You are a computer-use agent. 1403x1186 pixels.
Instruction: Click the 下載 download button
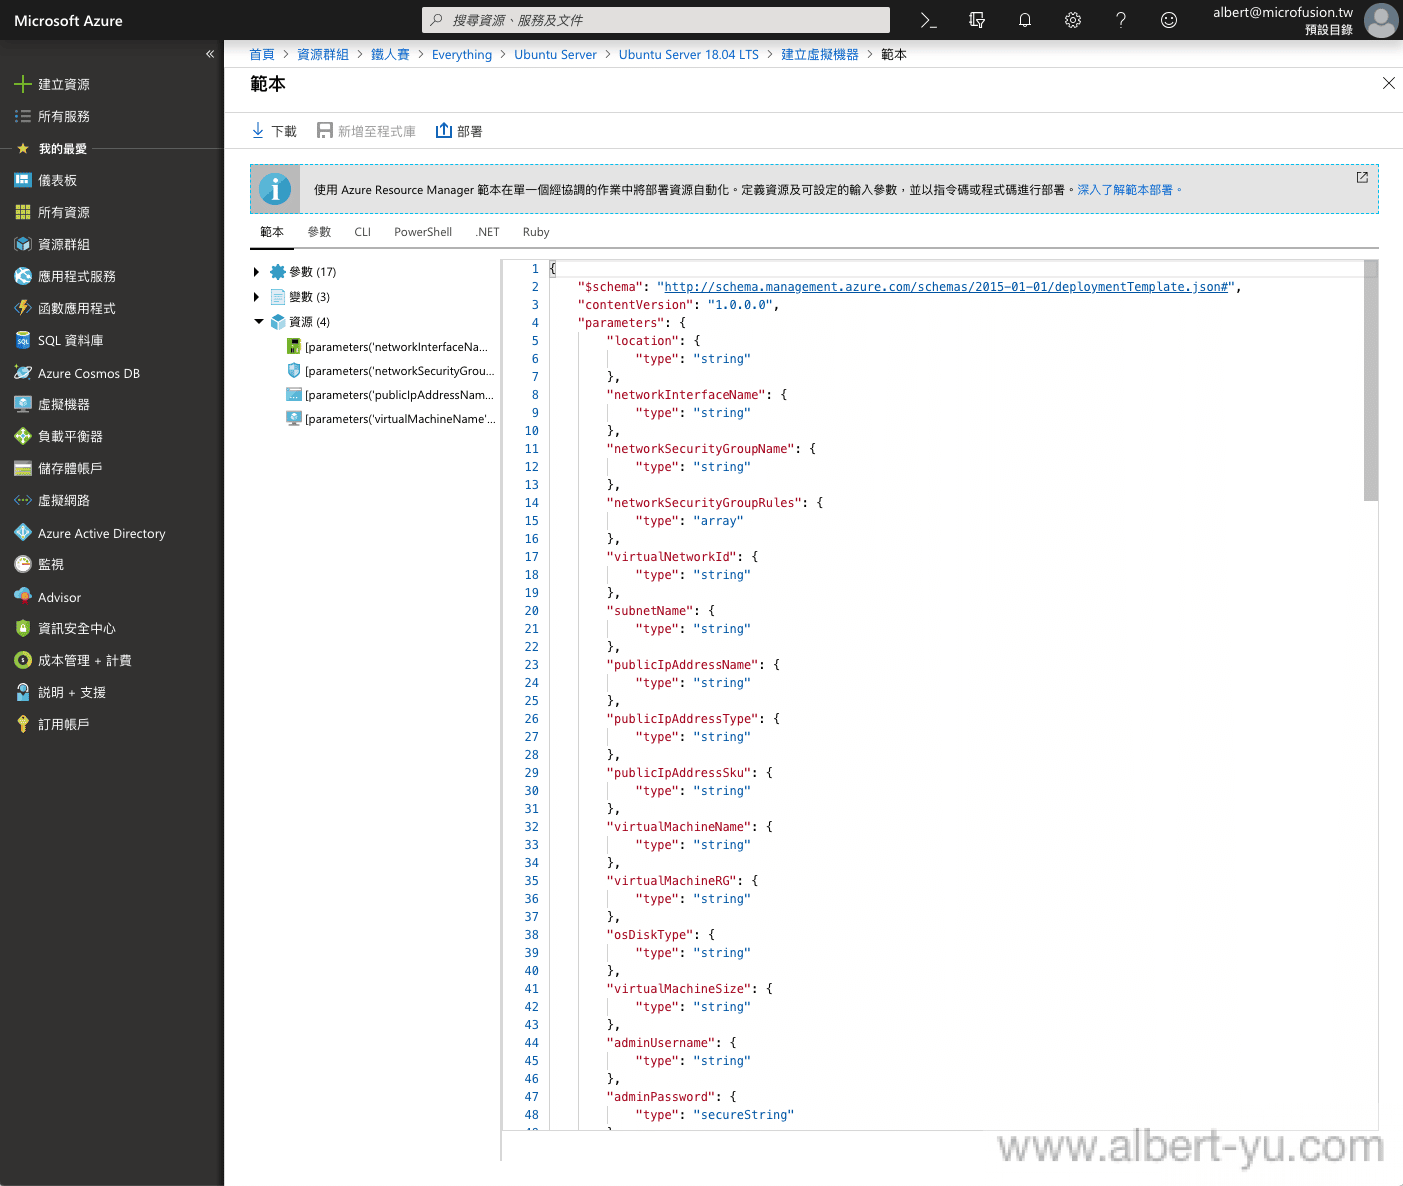[274, 131]
